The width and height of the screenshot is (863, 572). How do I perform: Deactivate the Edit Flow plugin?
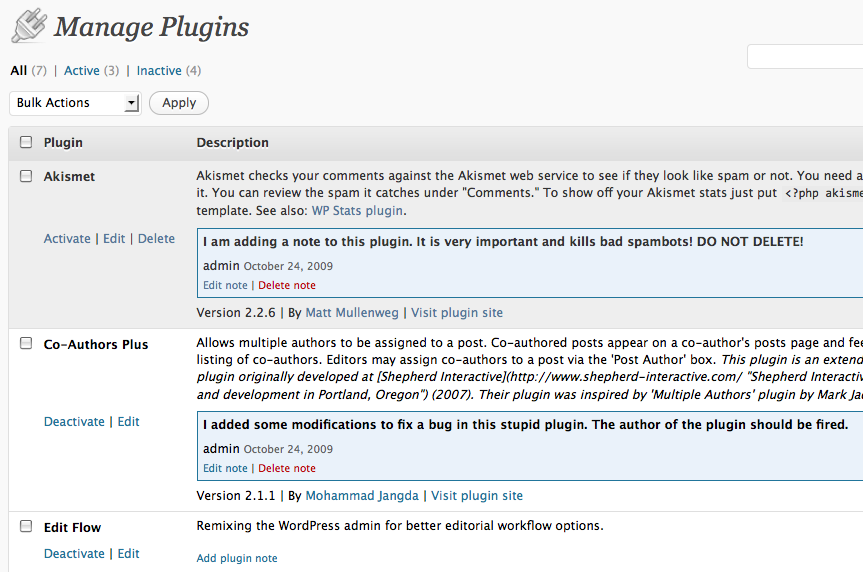(74, 554)
